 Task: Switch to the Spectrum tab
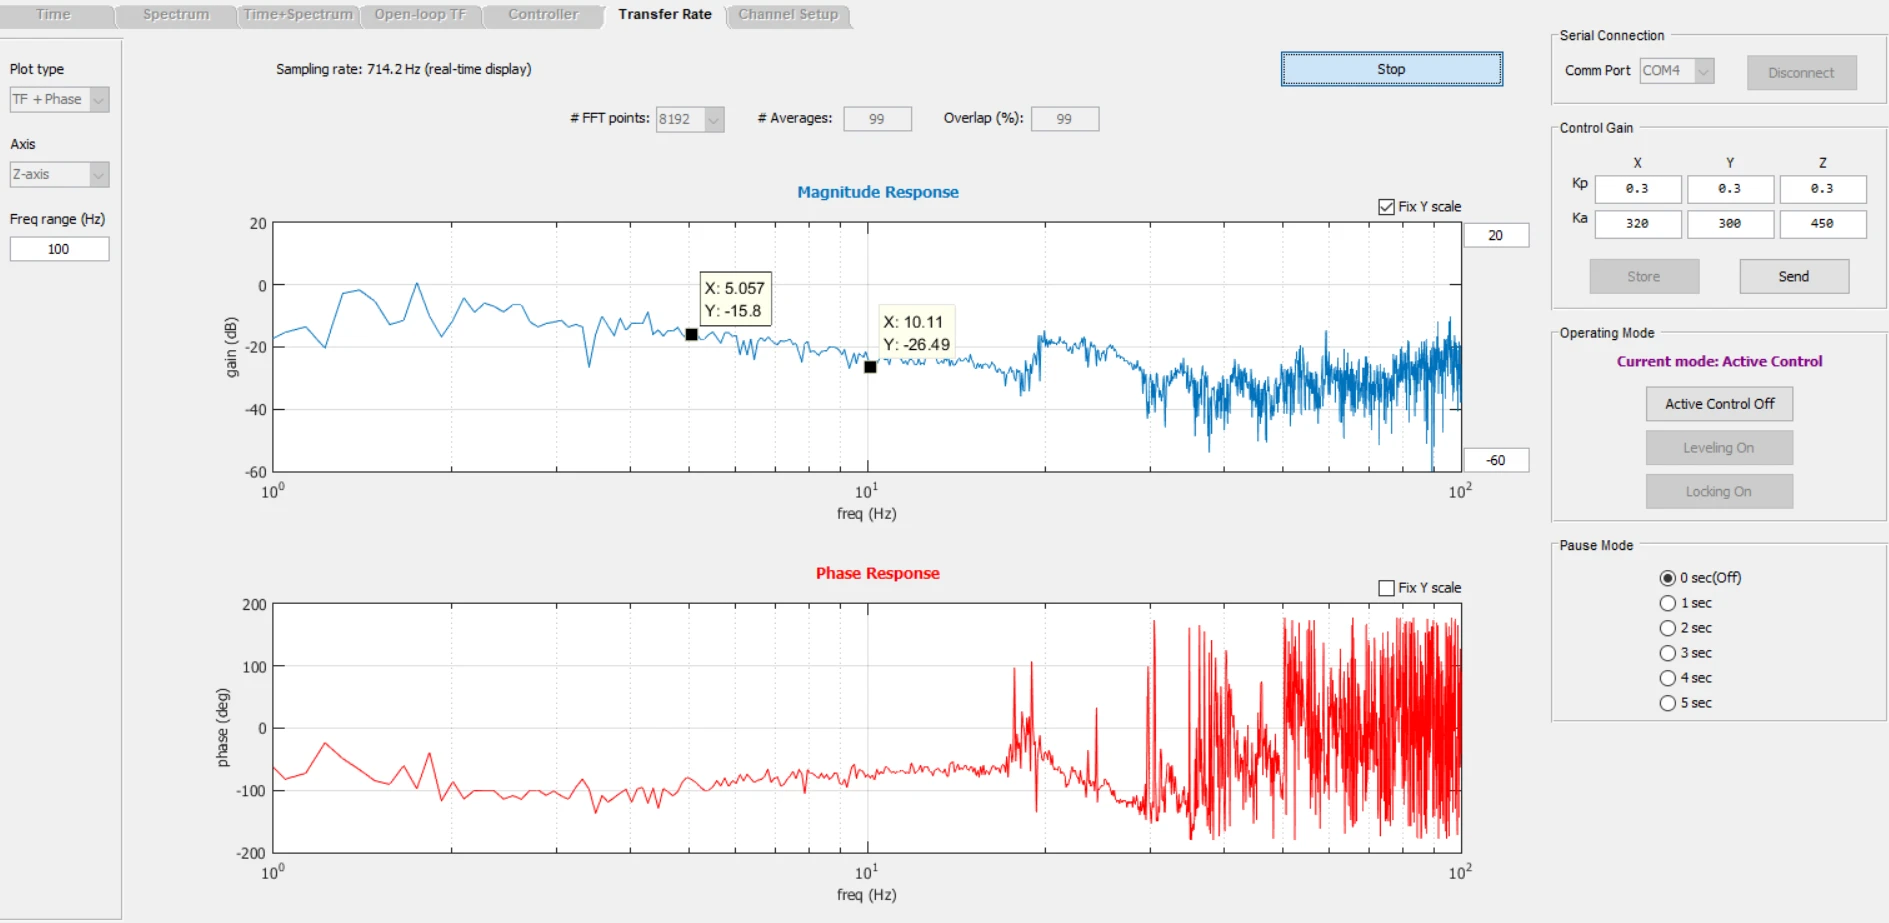click(176, 15)
